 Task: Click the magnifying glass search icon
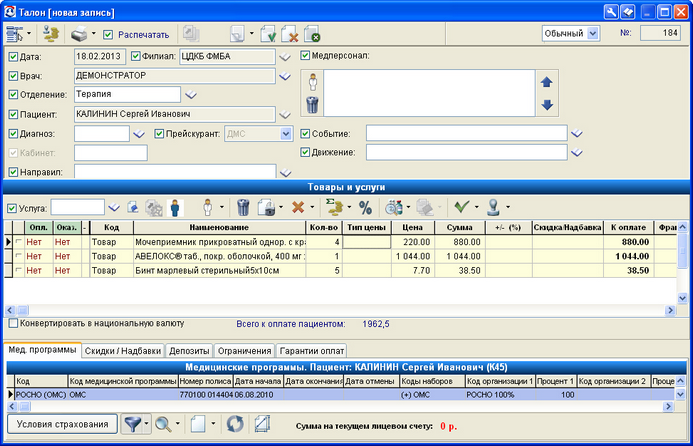click(163, 424)
